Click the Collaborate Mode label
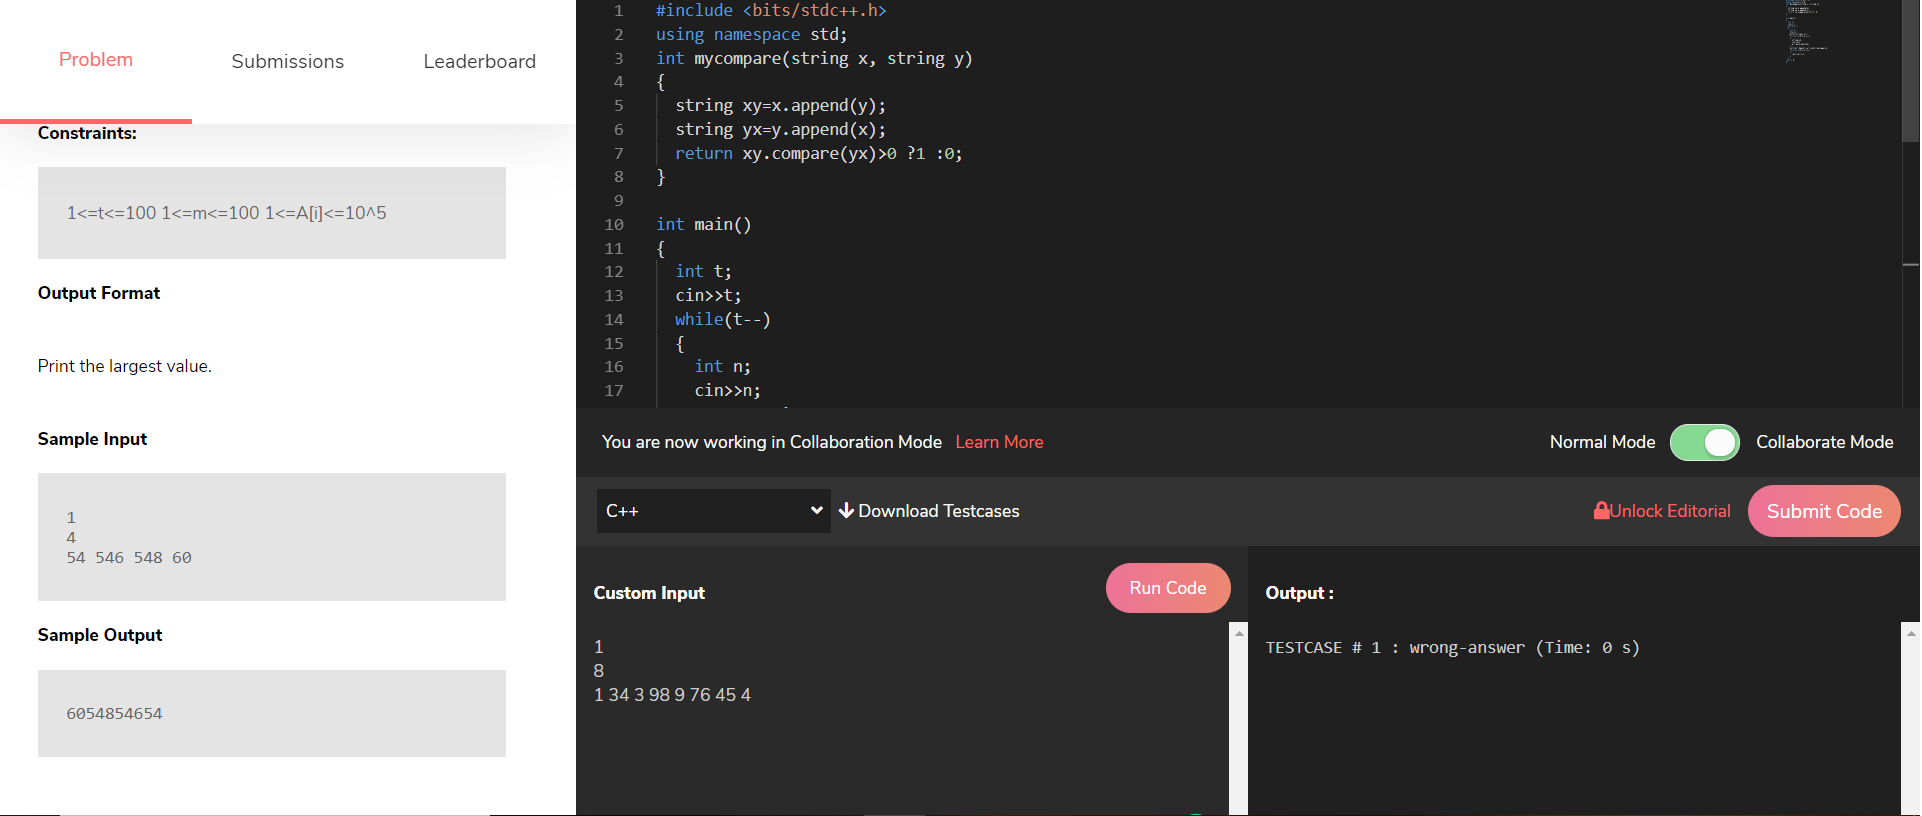This screenshot has width=1922, height=816. coord(1824,442)
